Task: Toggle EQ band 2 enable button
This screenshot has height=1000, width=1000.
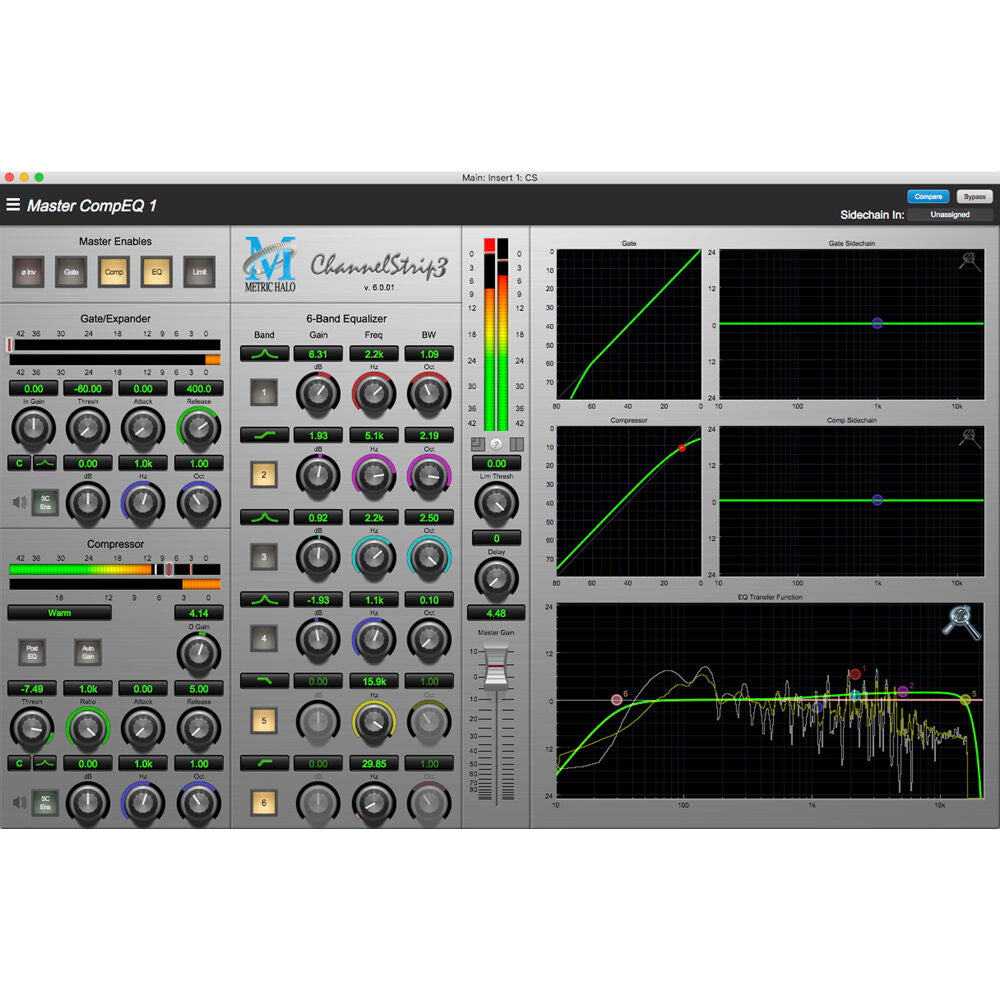Action: [264, 475]
